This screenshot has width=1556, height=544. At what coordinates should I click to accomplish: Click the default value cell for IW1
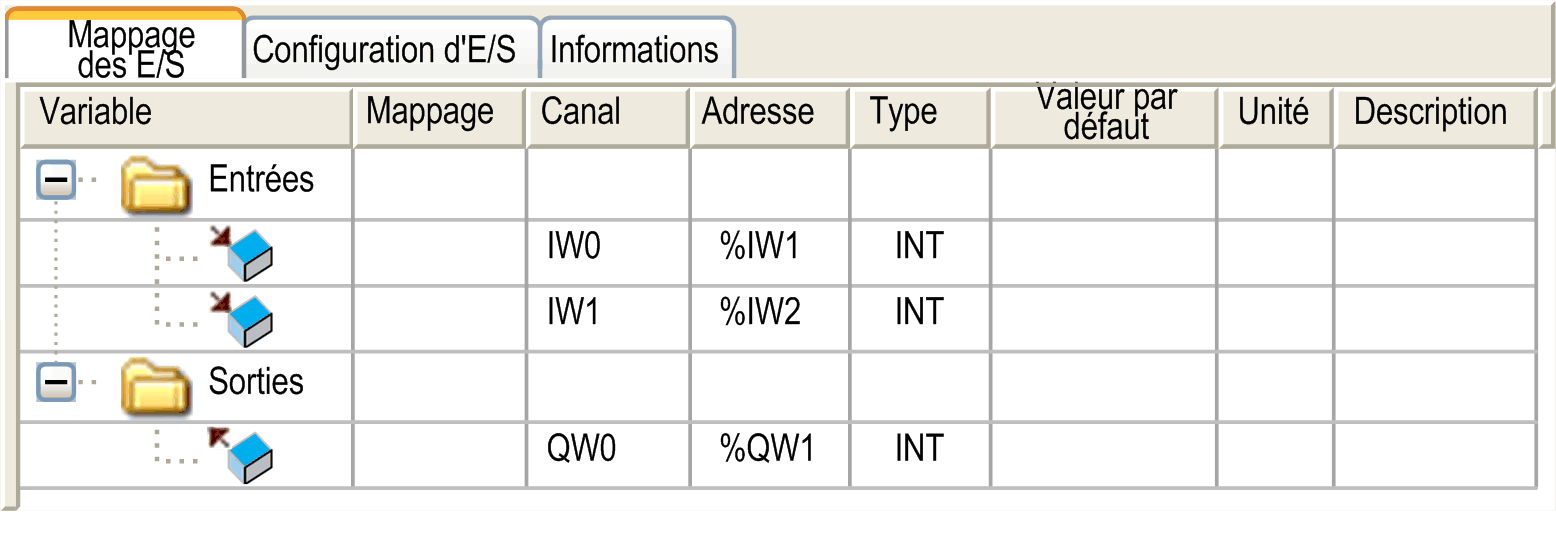(x=1104, y=319)
